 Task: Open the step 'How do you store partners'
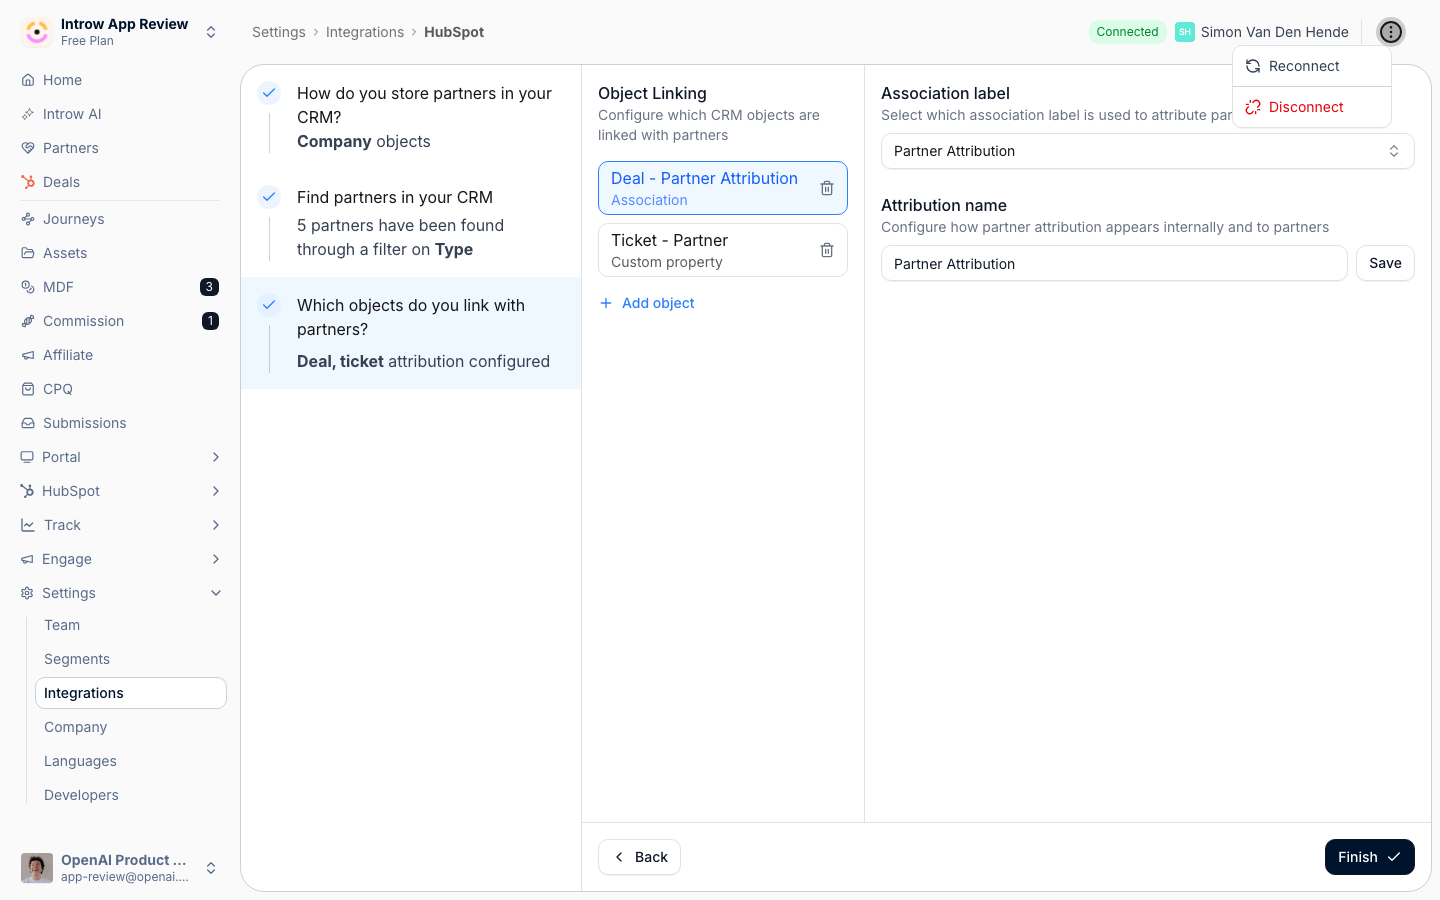(411, 117)
